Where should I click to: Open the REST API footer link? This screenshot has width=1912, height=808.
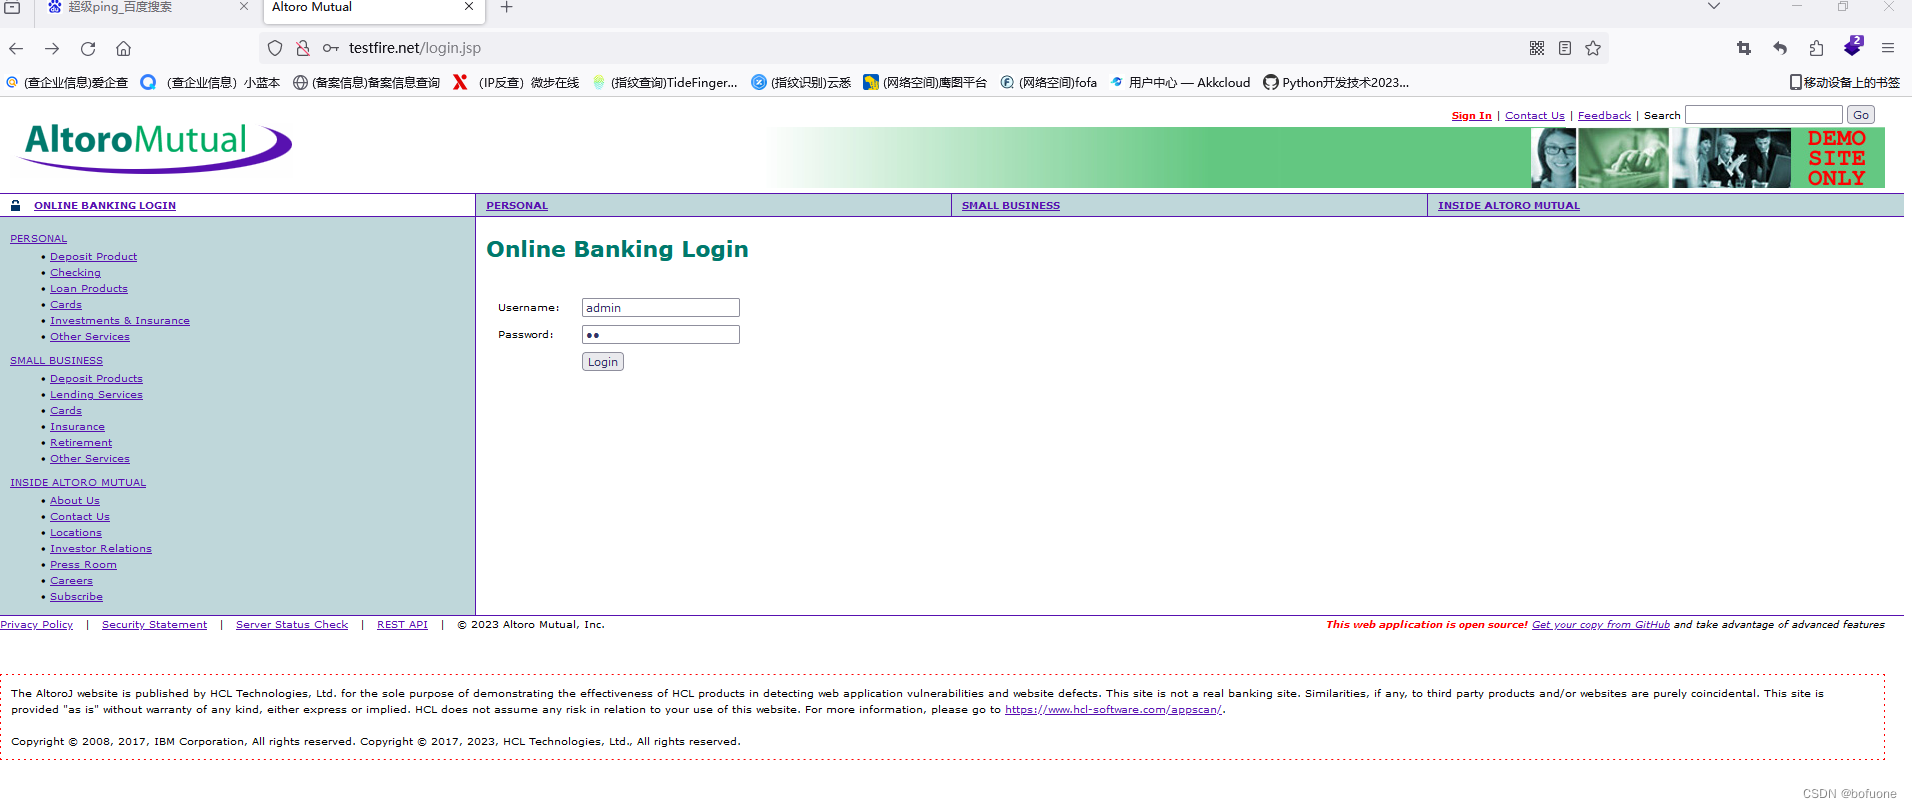click(402, 625)
